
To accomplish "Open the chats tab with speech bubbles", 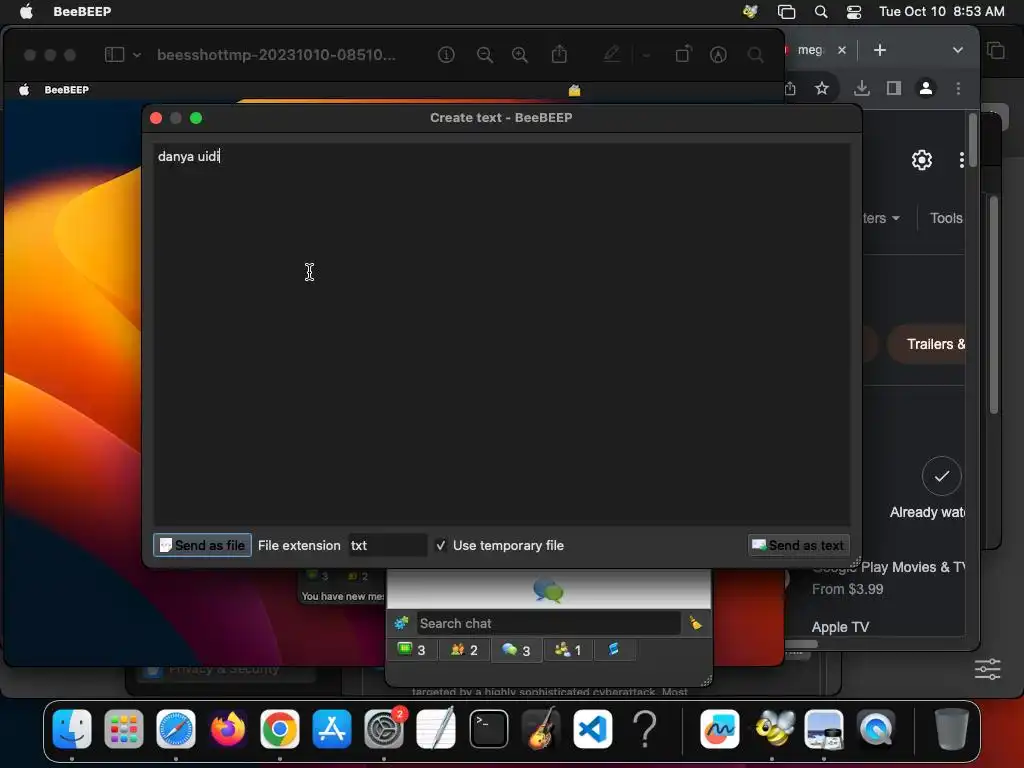I will point(516,650).
